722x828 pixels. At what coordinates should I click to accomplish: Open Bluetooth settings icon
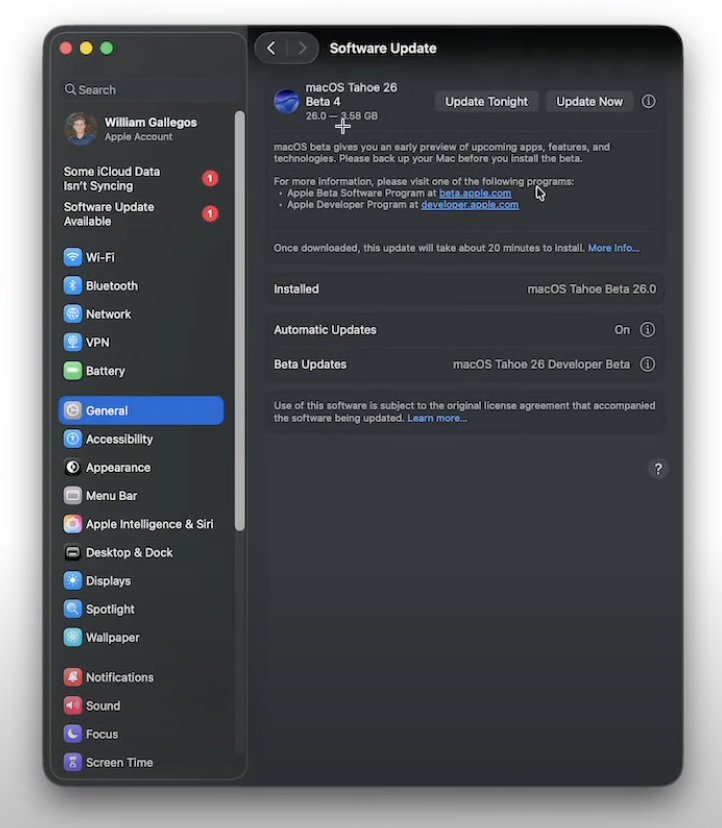73,286
